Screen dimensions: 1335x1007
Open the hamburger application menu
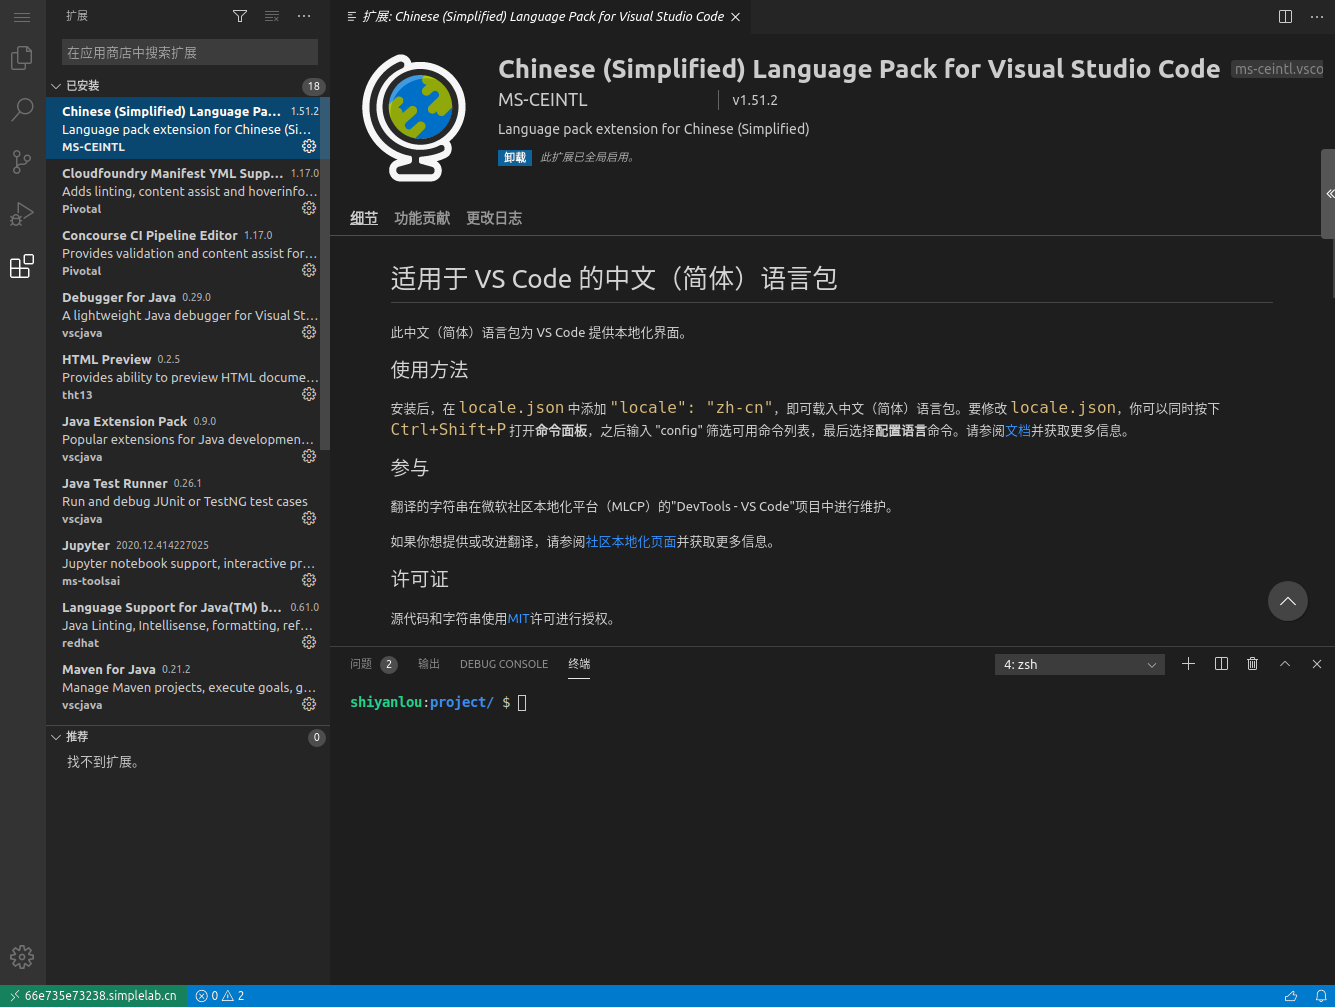point(22,17)
